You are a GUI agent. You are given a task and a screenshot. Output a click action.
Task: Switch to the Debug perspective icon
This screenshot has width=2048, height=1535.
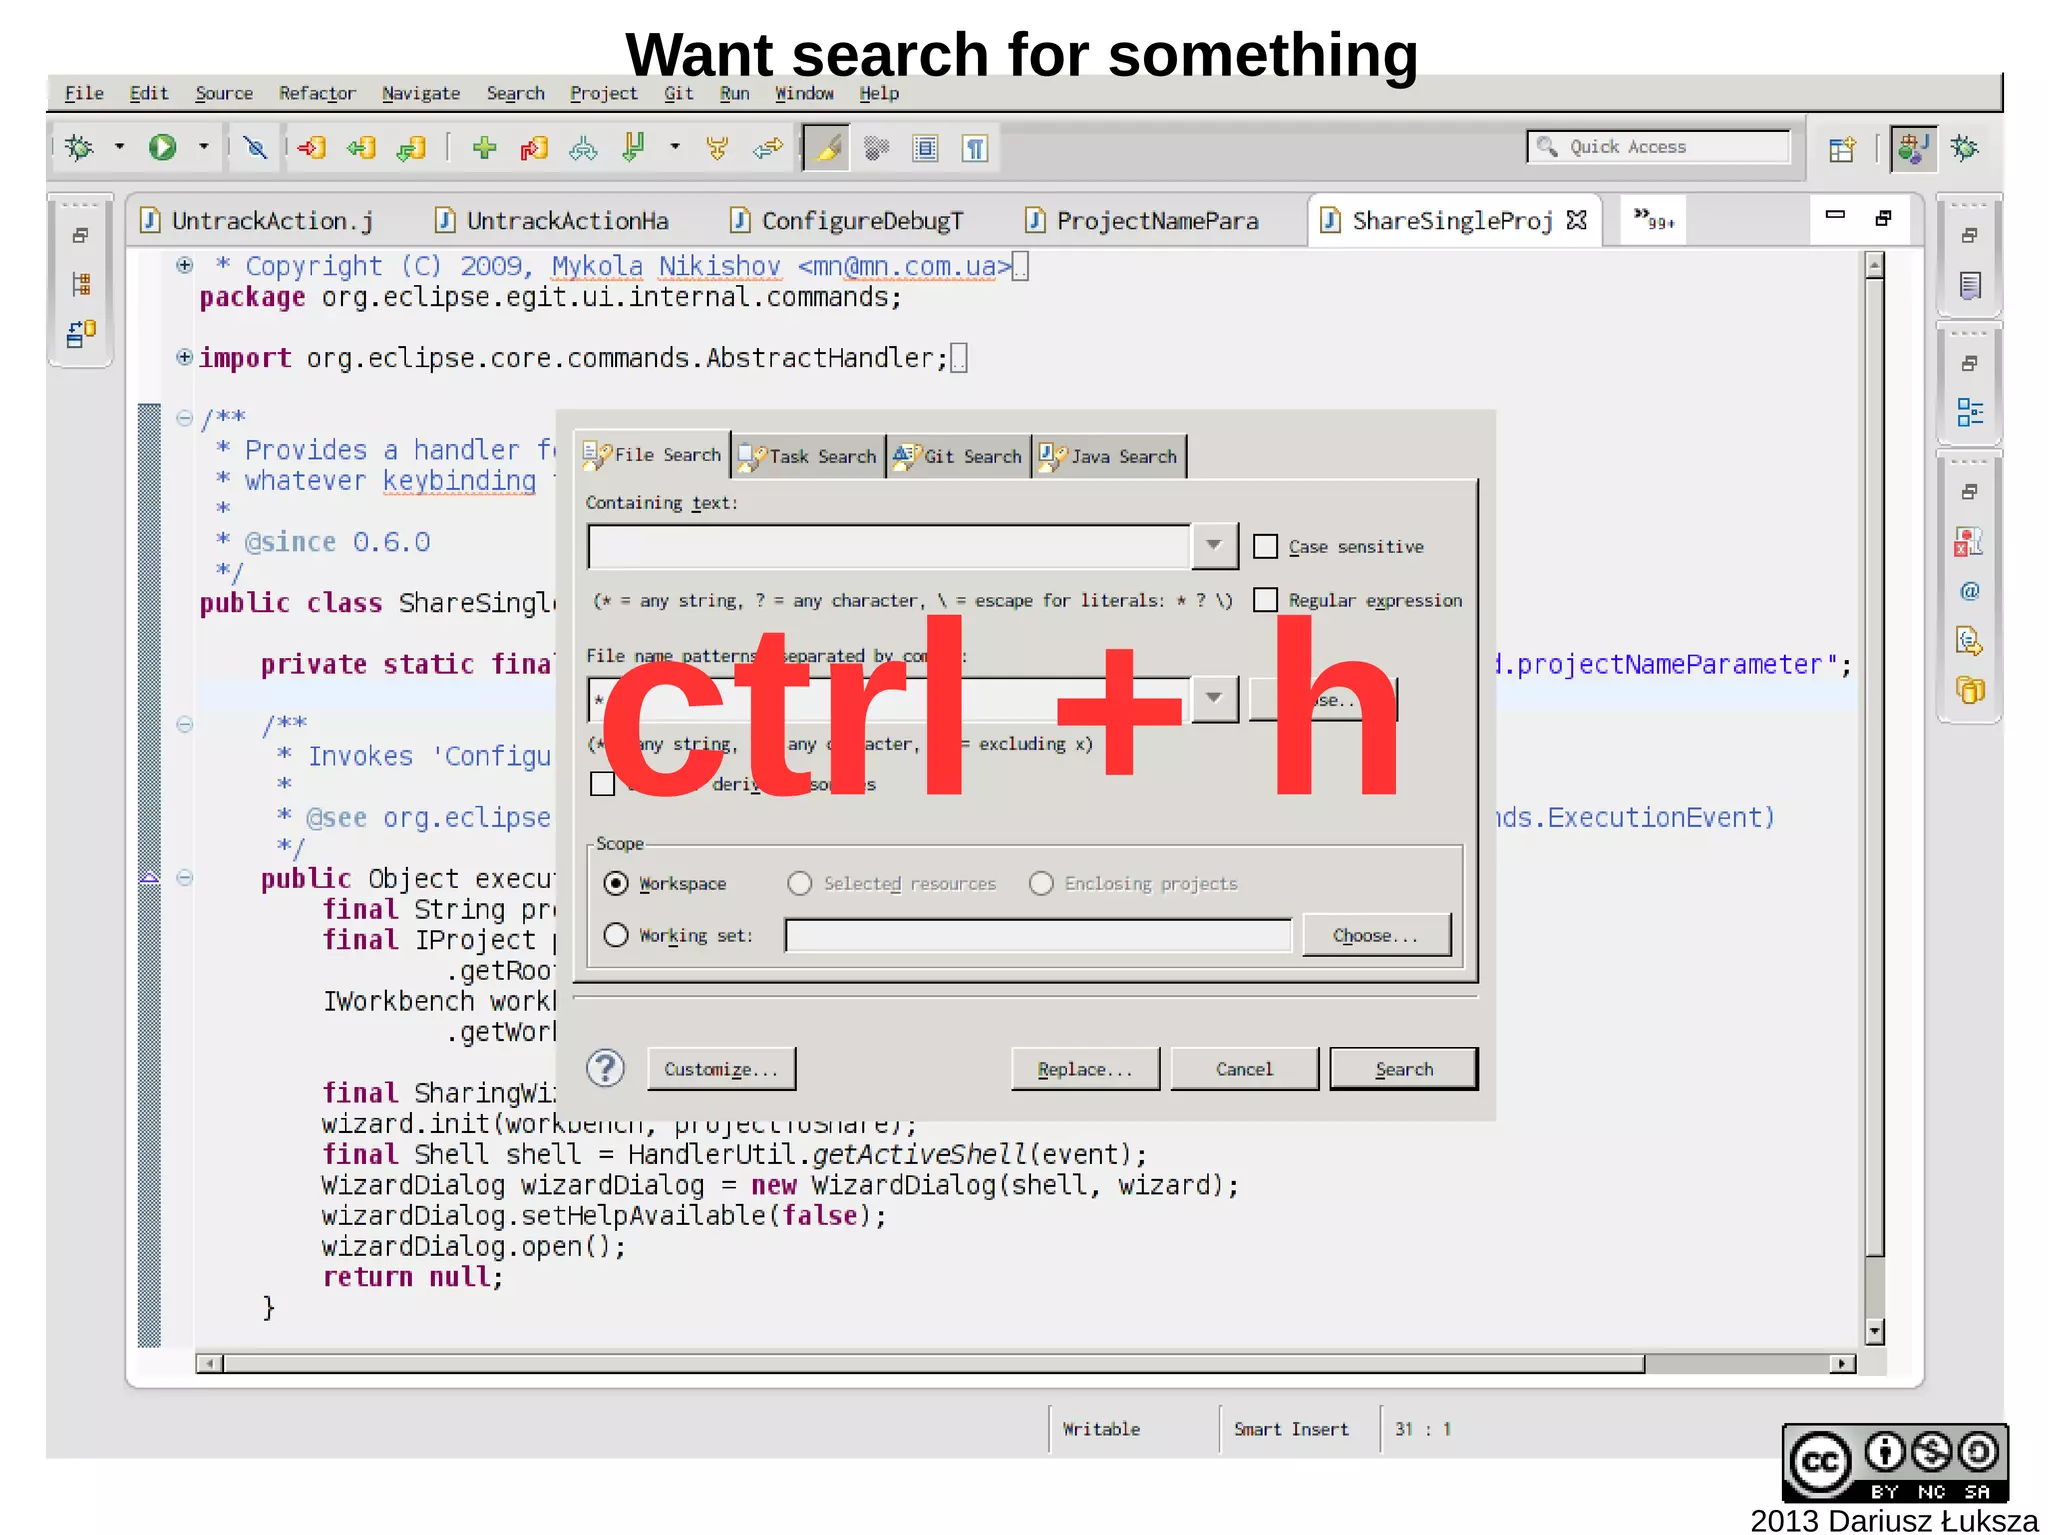click(1964, 148)
